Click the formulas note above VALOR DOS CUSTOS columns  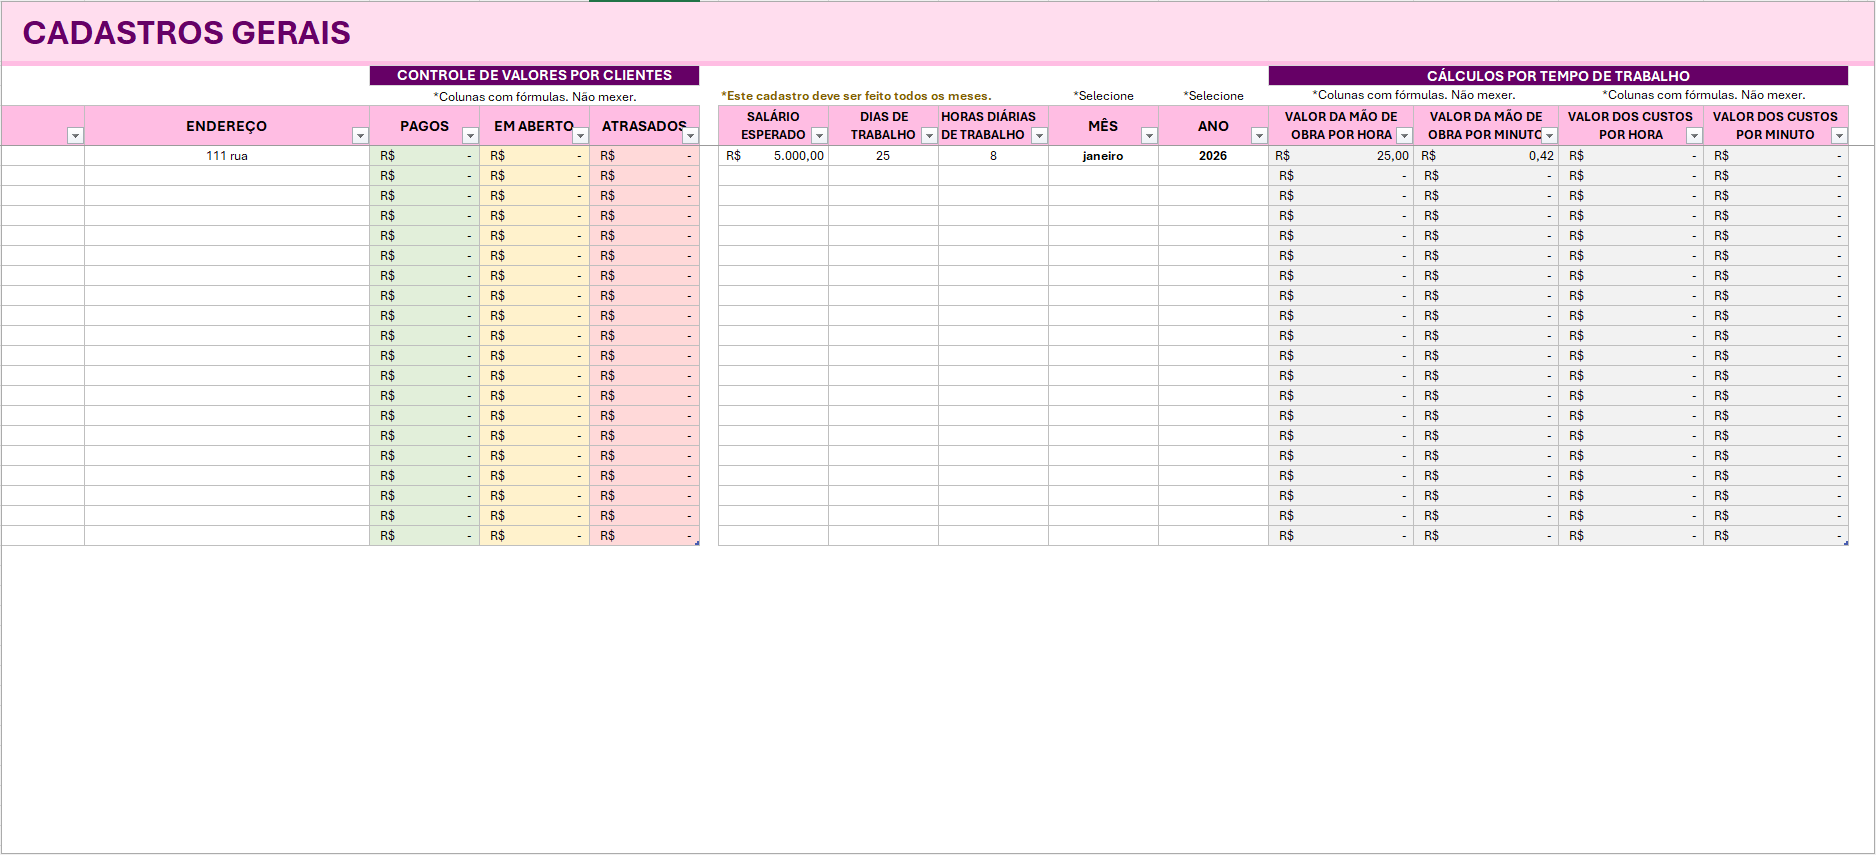(x=1704, y=95)
